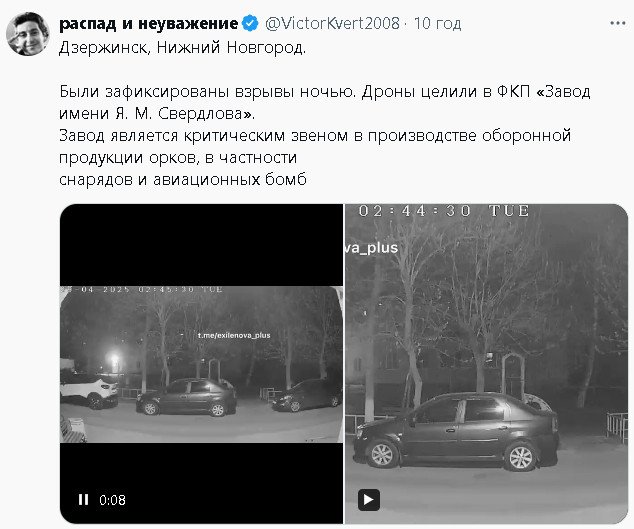
Task: Click the dark sedan in the right video
Action: (x=456, y=432)
